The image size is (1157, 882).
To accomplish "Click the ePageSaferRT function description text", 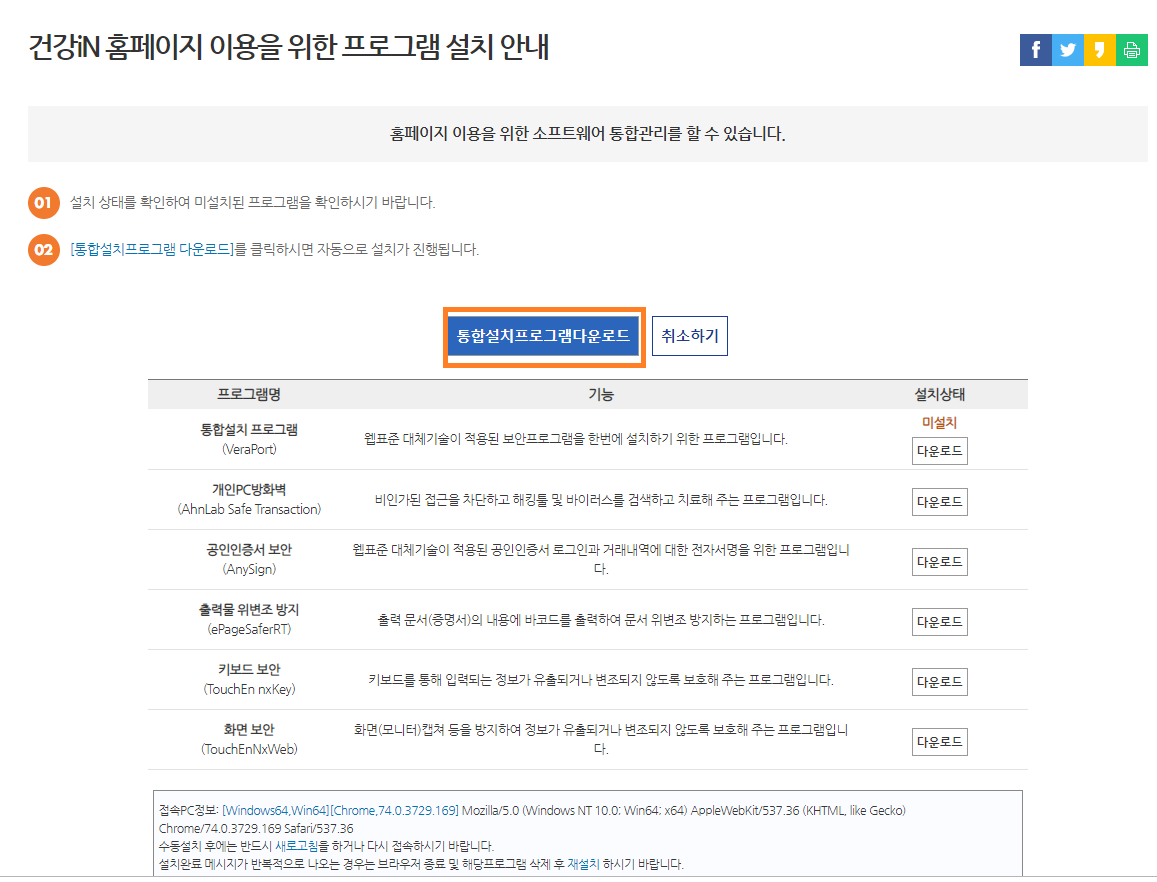I will point(601,620).
